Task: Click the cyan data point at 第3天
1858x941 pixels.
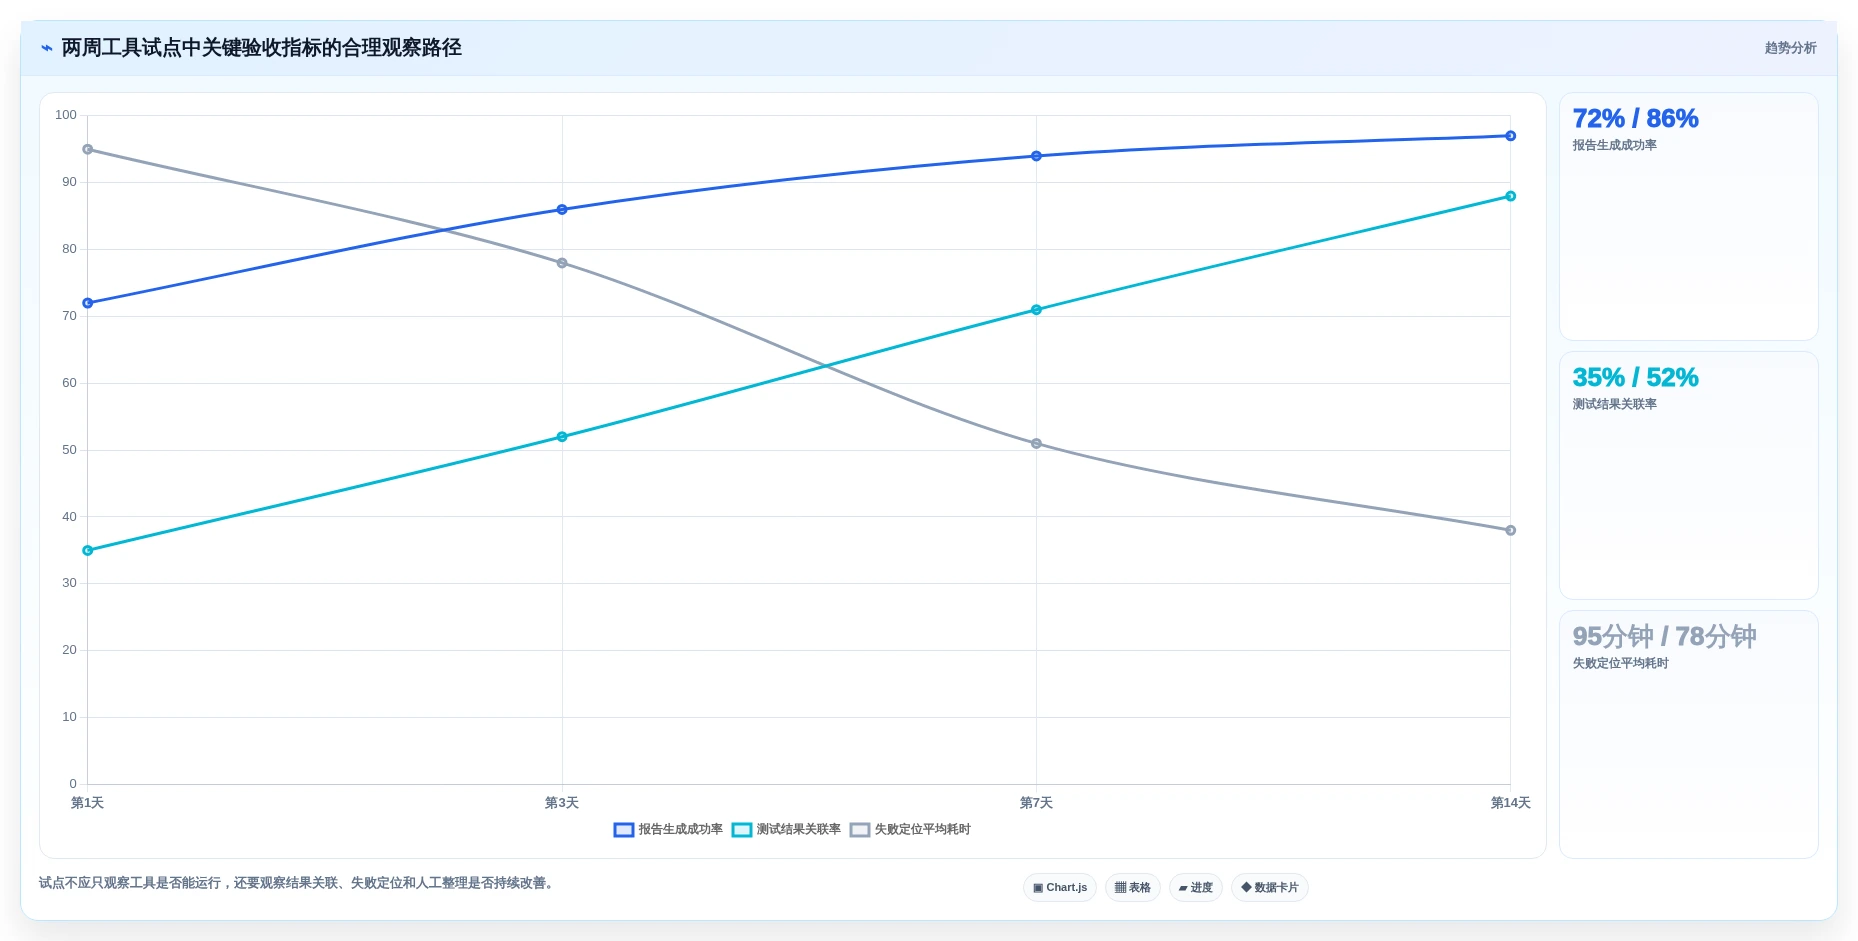Action: [x=562, y=437]
